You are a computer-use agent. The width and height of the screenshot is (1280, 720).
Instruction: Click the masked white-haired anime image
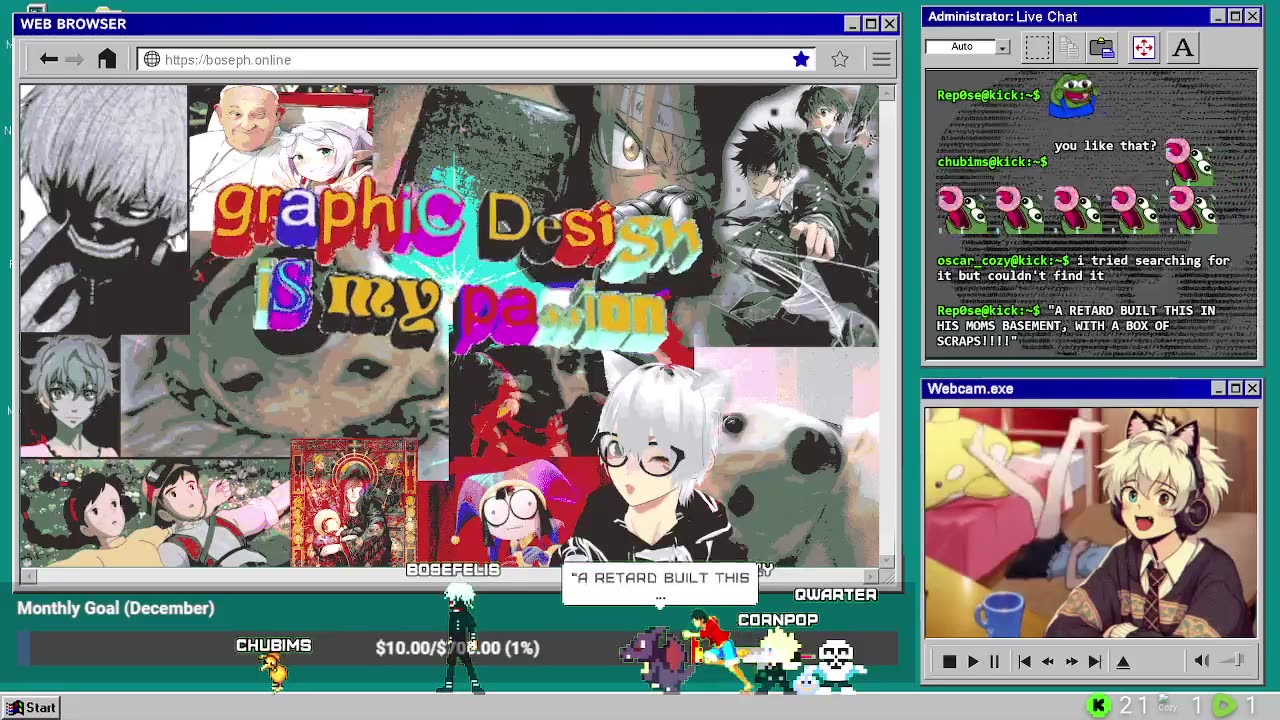tap(103, 210)
